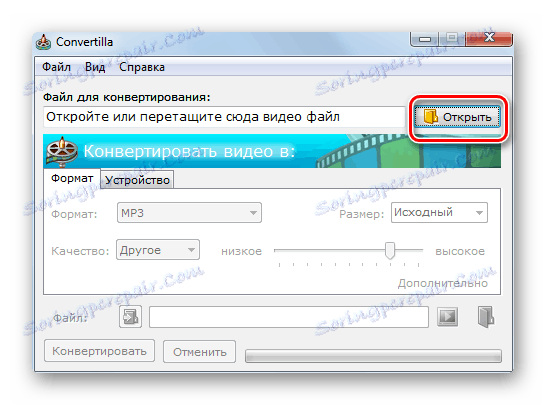The image size is (547, 406).
Task: Expand the Размер Исходный dropdown
Action: [x=439, y=212]
